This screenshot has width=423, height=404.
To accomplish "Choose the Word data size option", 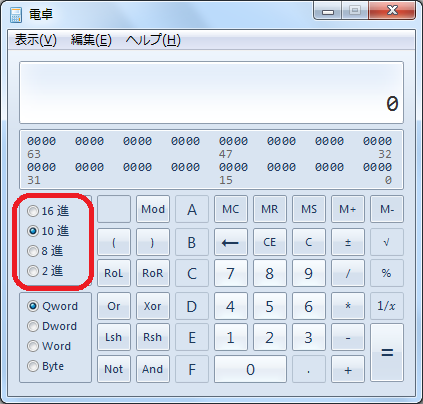I will click(49, 346).
